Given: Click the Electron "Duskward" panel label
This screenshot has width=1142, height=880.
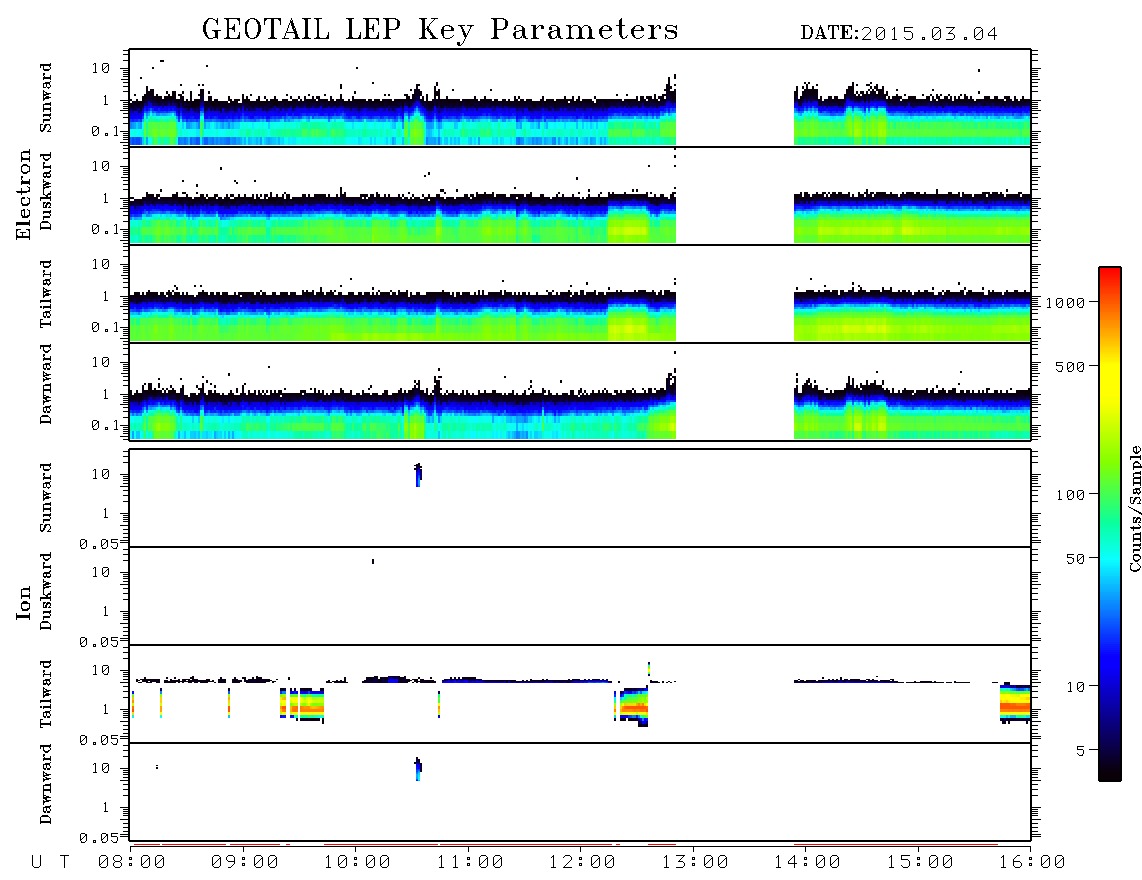Looking at the screenshot, I should tap(46, 191).
